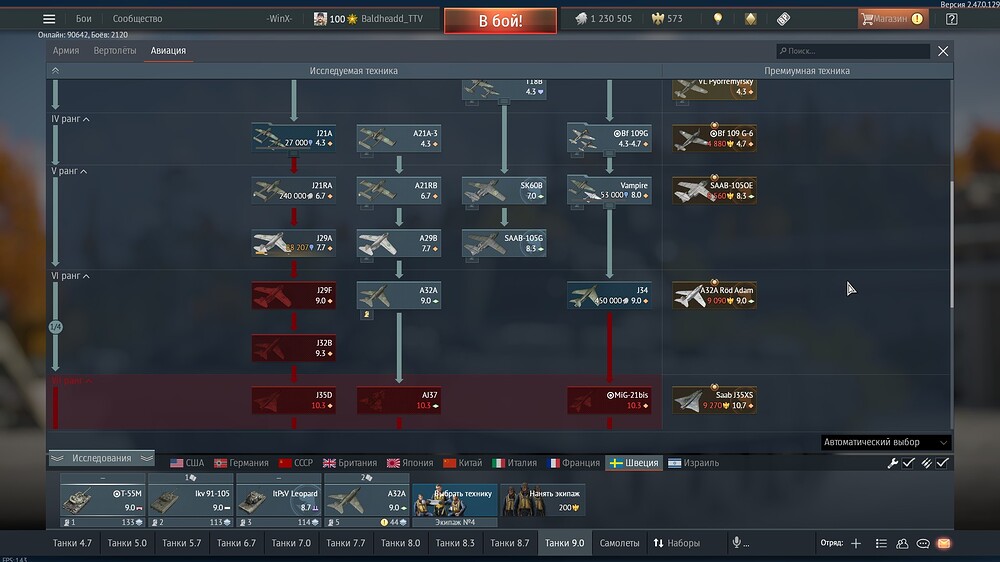Select the Авиация tab
Viewport: 1000px width, 562px height.
[168, 50]
